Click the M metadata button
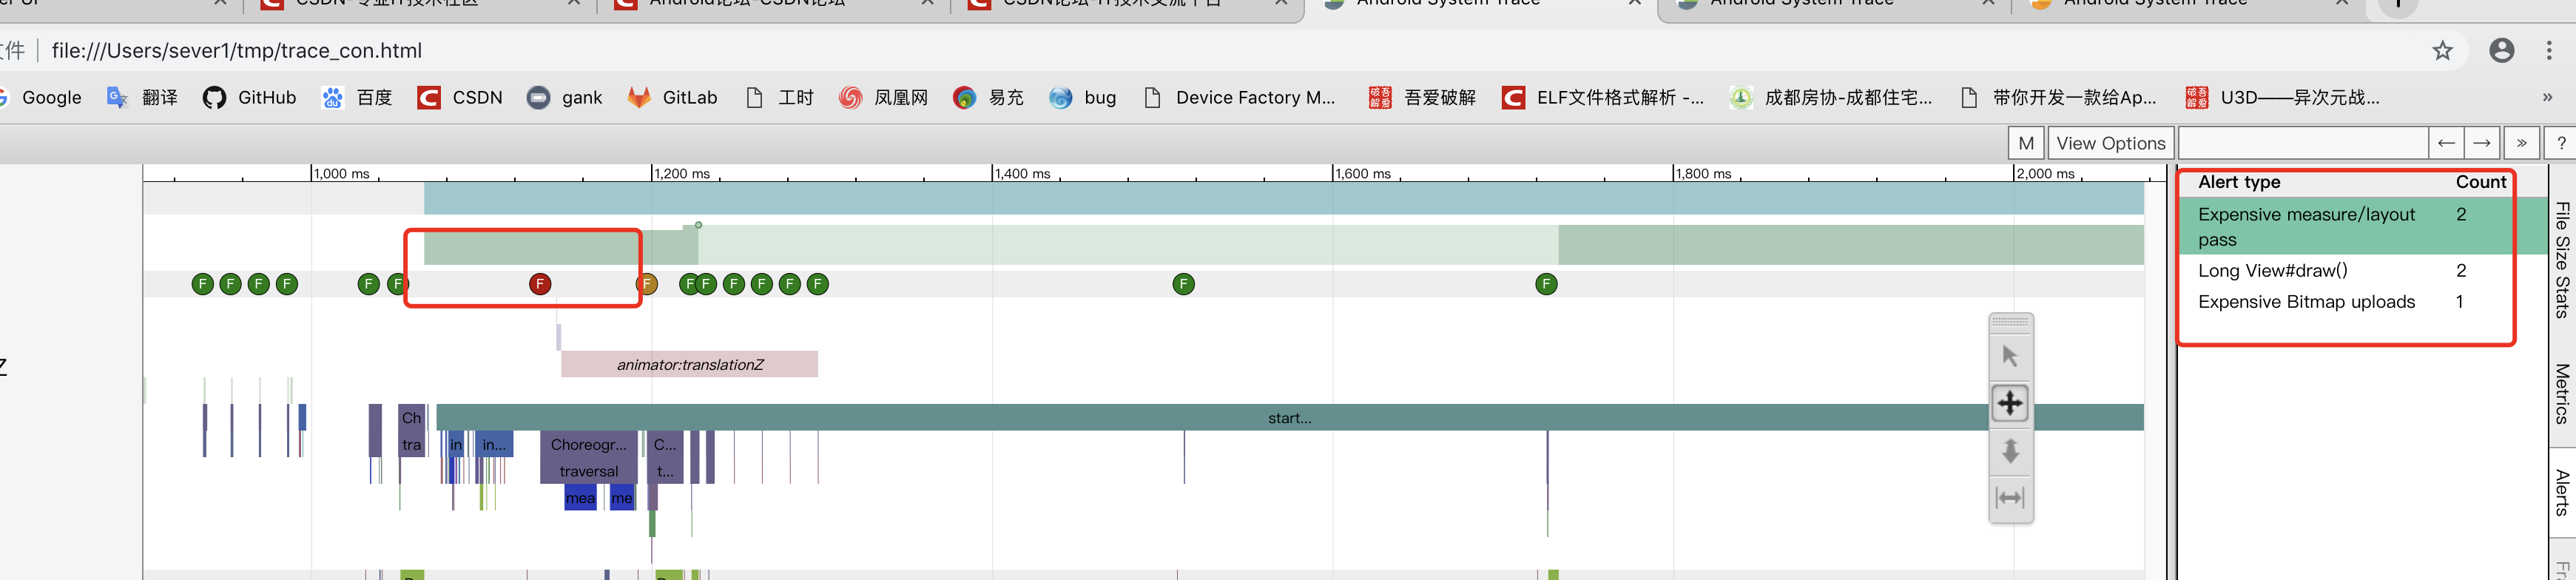 pyautogui.click(x=2026, y=143)
